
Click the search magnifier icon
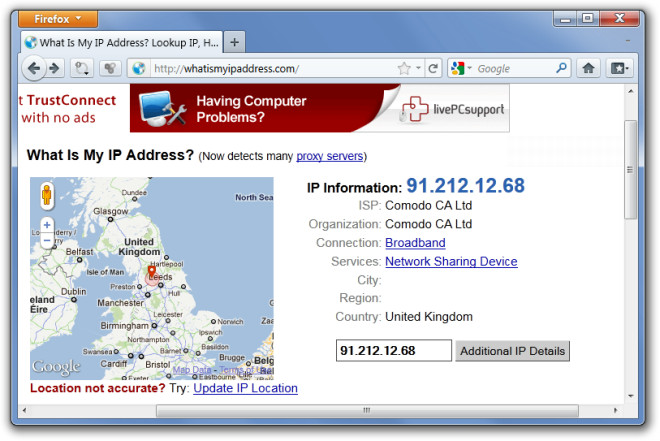(561, 68)
